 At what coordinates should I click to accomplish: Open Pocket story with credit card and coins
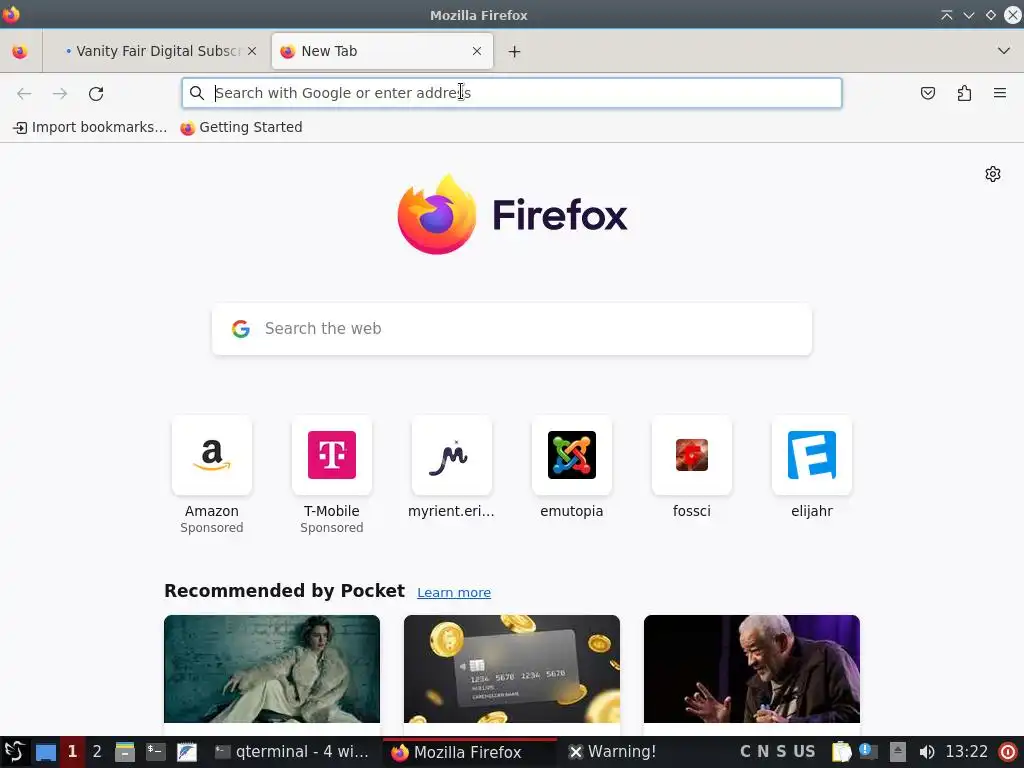coord(512,669)
